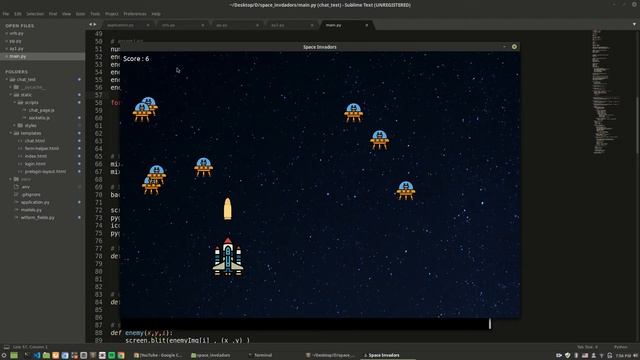This screenshot has width=640, height=360.
Task: Switch to YouTube - Google Chrome taskbar window
Action: (158, 356)
